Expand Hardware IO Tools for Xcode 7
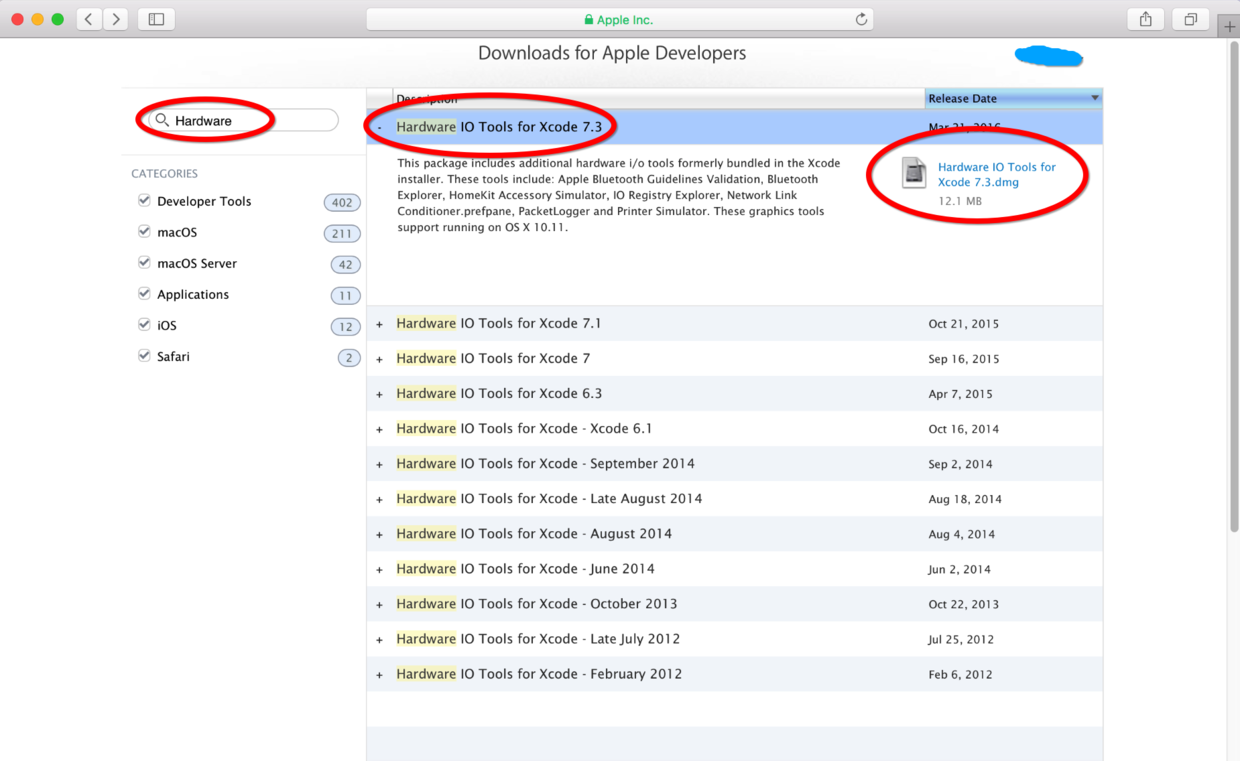This screenshot has width=1240, height=761. 380,359
